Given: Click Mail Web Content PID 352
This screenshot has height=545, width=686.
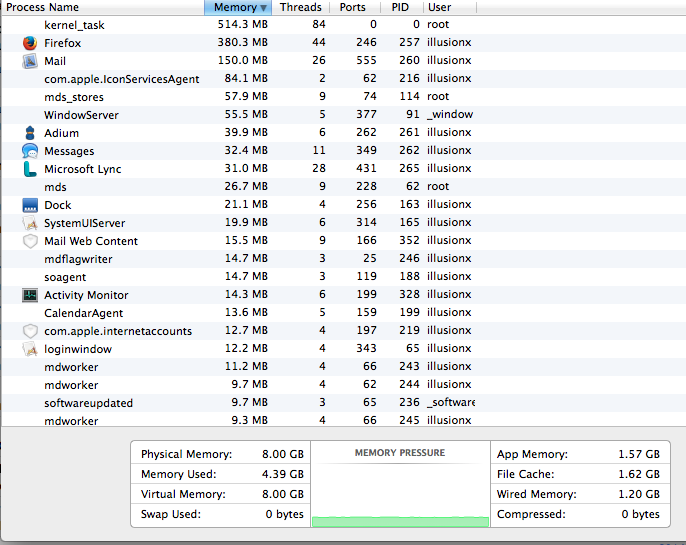Looking at the screenshot, I should coord(409,240).
